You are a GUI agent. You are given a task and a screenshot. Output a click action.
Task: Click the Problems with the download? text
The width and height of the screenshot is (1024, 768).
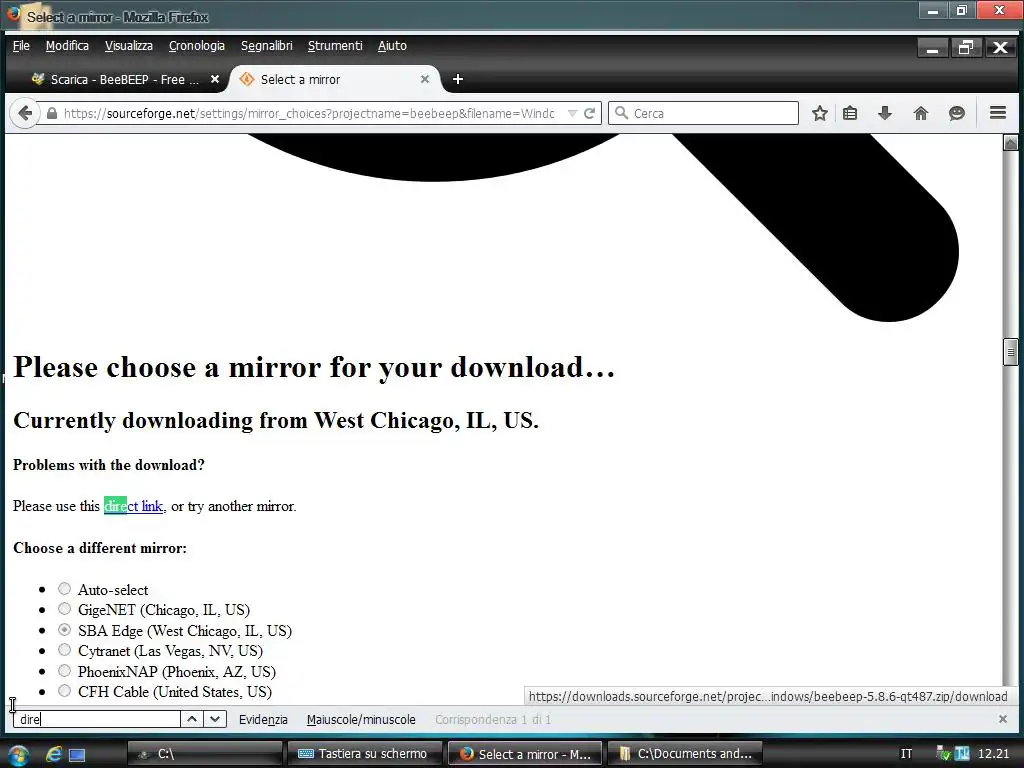coord(109,465)
